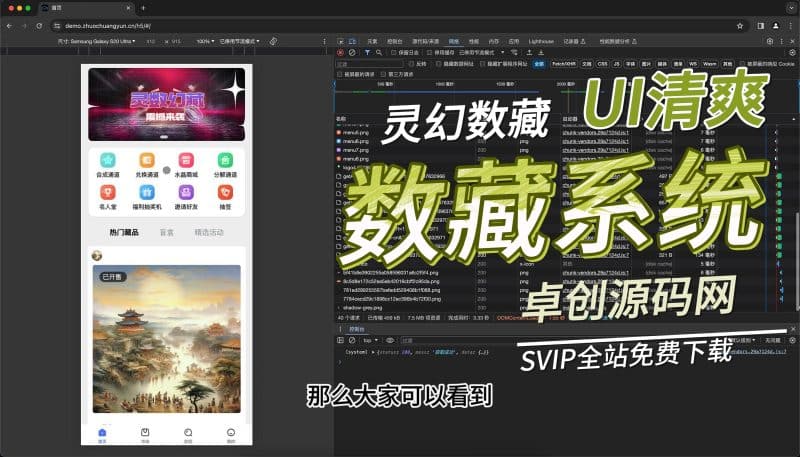800x457 pixels.
Task: Open 抽签 red icon in phone preview
Action: tap(225, 192)
